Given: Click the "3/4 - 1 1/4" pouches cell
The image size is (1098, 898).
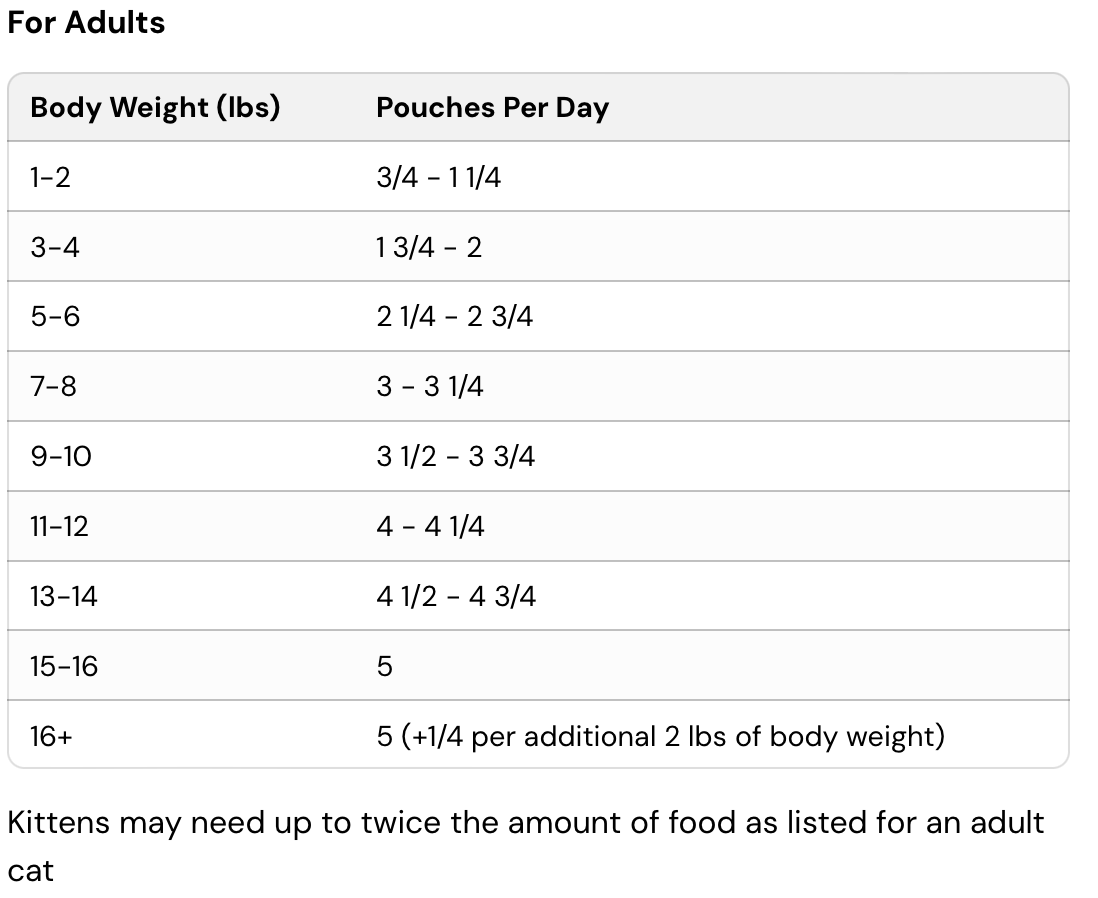Looking at the screenshot, I should click(x=438, y=177).
